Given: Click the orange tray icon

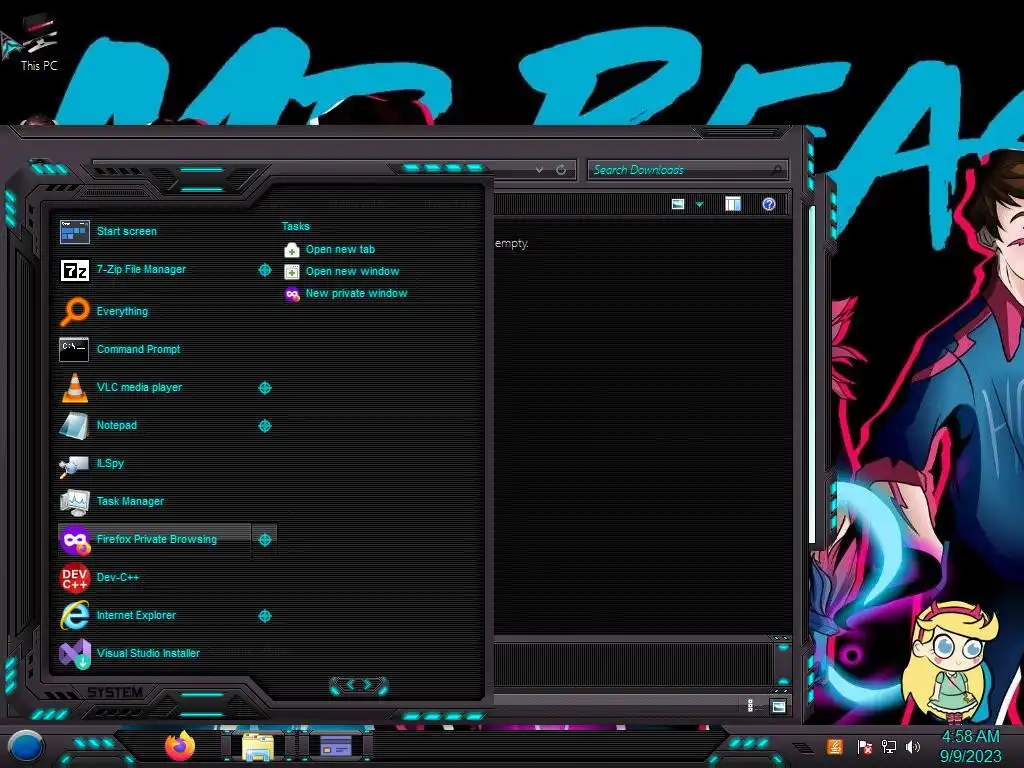Looking at the screenshot, I should tap(835, 746).
